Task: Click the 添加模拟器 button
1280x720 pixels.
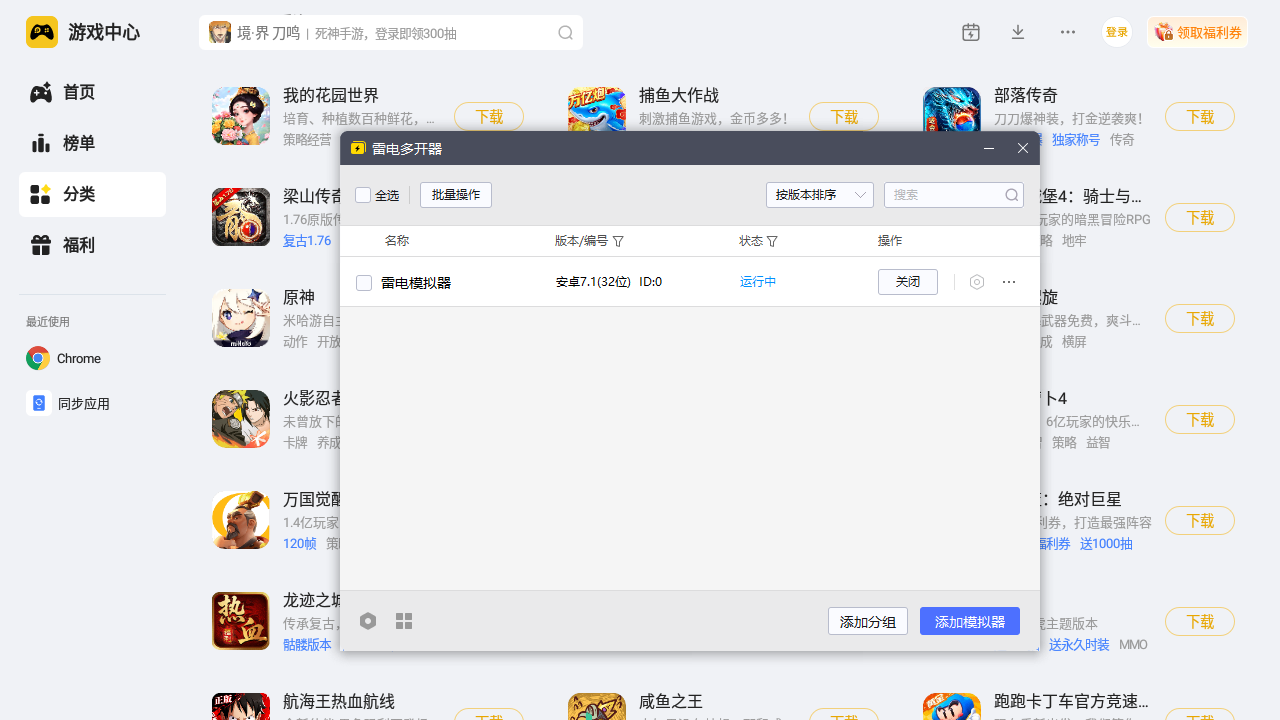Action: pyautogui.click(x=969, y=620)
